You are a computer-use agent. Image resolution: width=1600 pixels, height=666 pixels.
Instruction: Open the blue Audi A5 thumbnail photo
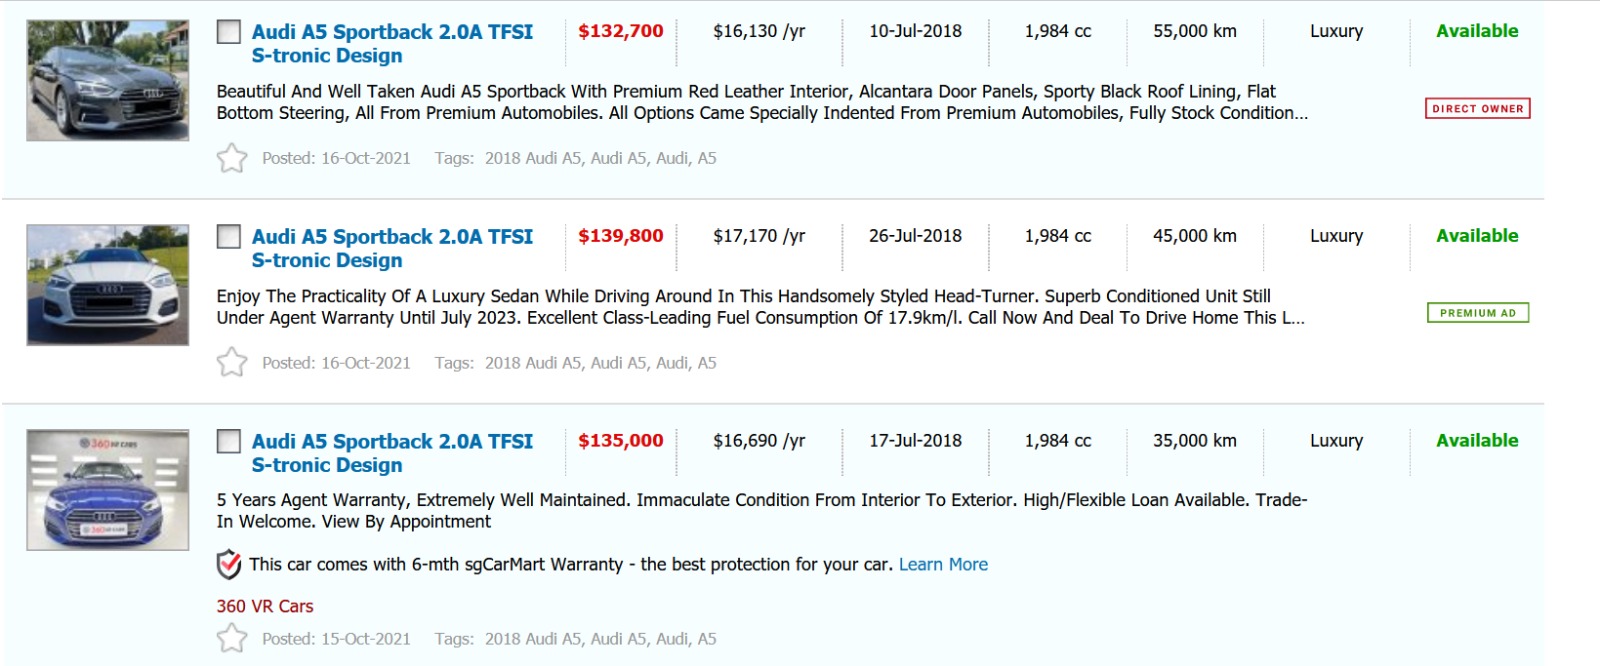108,490
